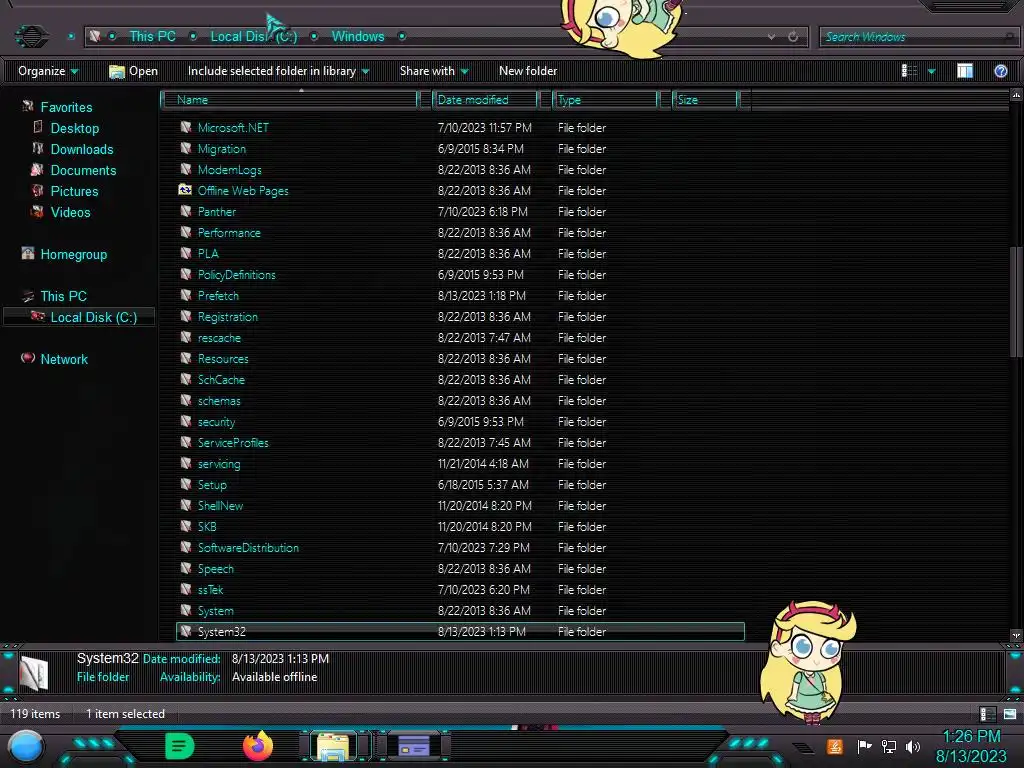The image size is (1024, 768).
Task: Open the green notes app on taskbar
Action: 180,746
